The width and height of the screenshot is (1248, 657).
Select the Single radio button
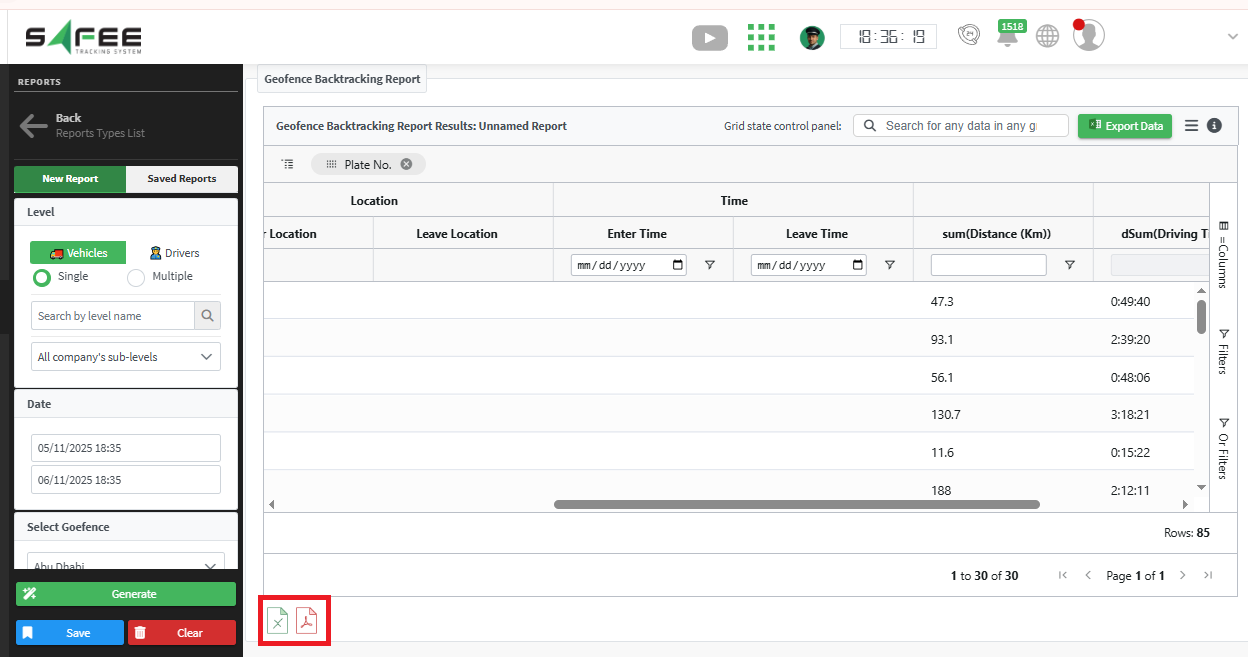click(x=42, y=277)
